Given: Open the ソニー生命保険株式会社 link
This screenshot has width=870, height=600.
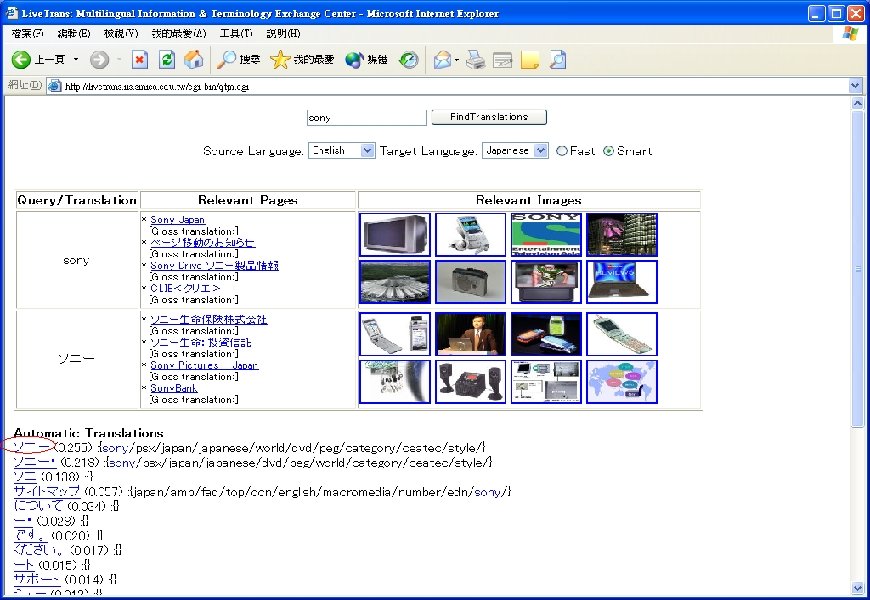Looking at the screenshot, I should [209, 320].
